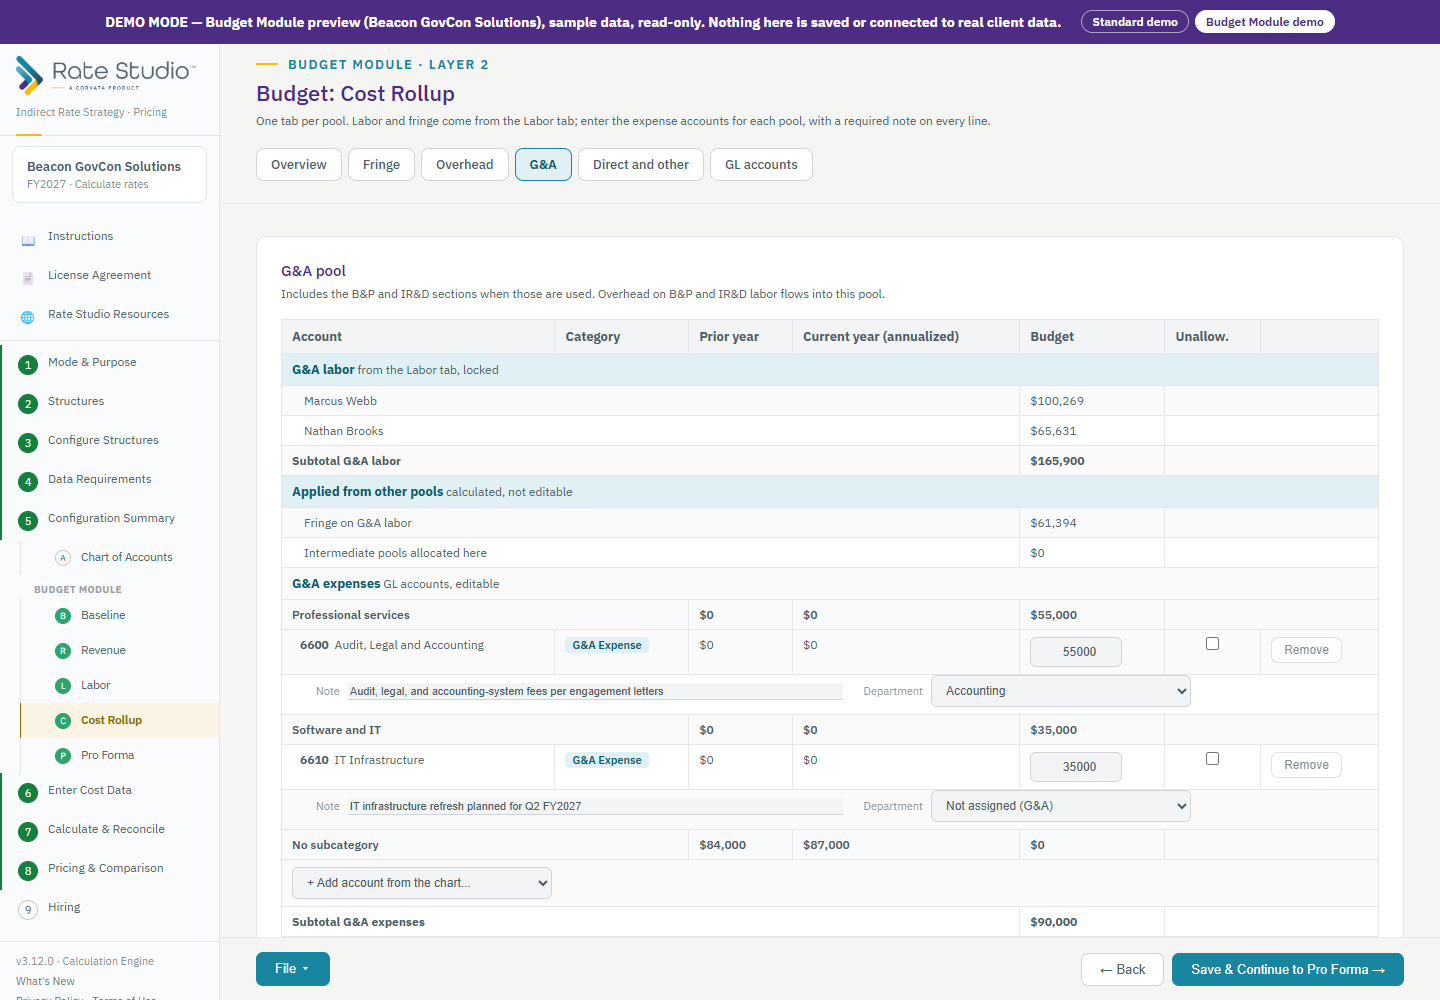Open Instructions book icon in sidebar
This screenshot has width=1440, height=1000.
click(28, 240)
